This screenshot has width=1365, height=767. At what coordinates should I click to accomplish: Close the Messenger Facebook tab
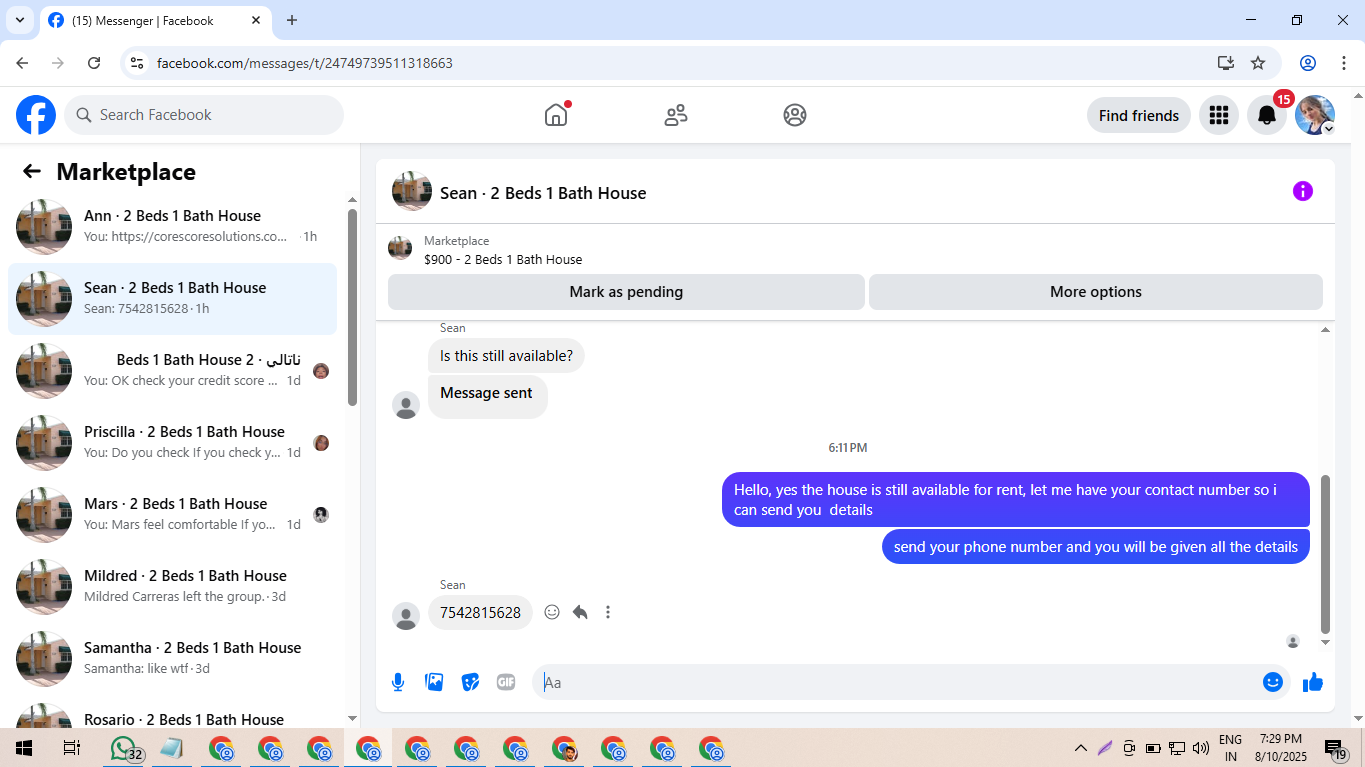255,20
